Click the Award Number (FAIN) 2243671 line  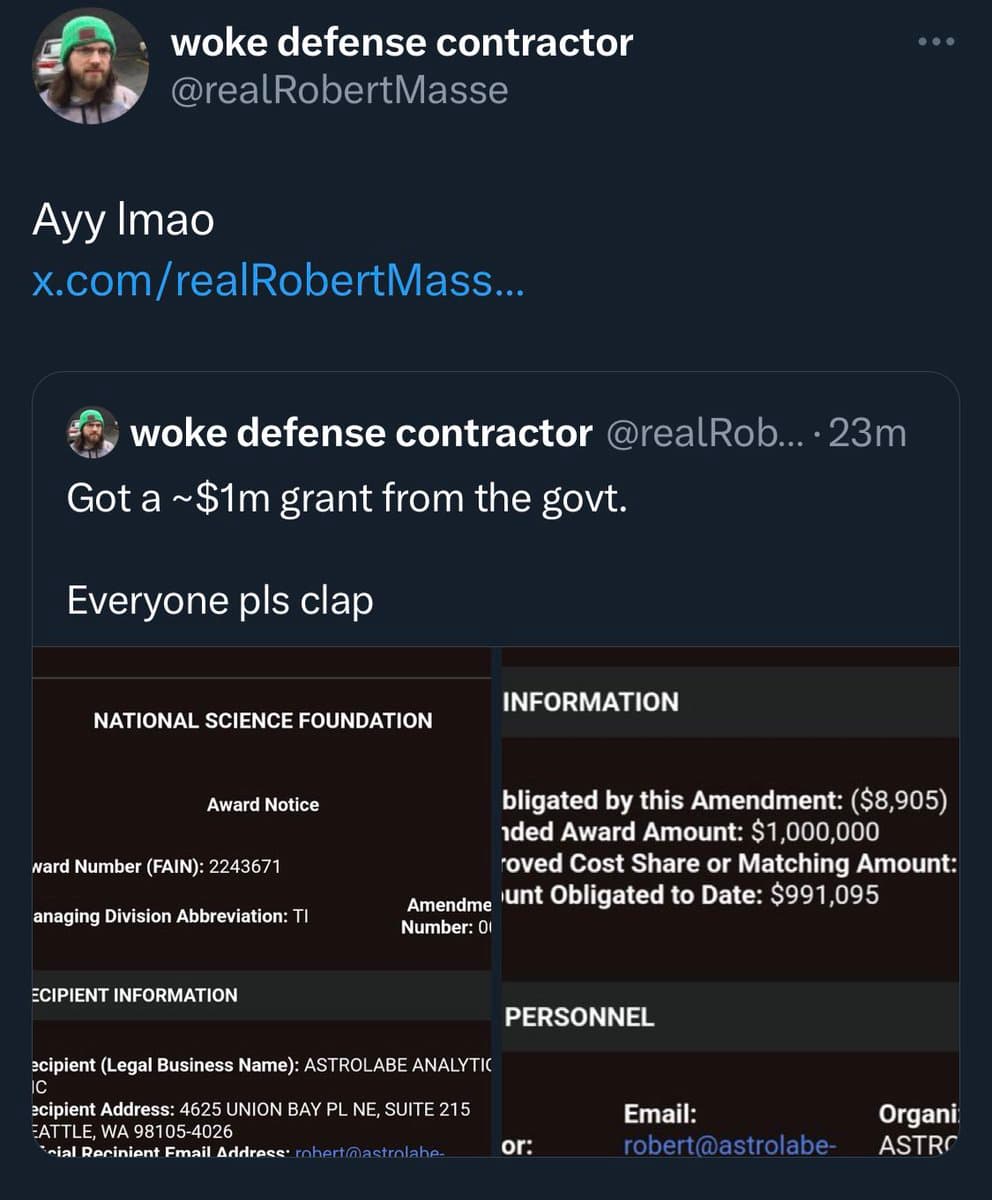coord(157,866)
